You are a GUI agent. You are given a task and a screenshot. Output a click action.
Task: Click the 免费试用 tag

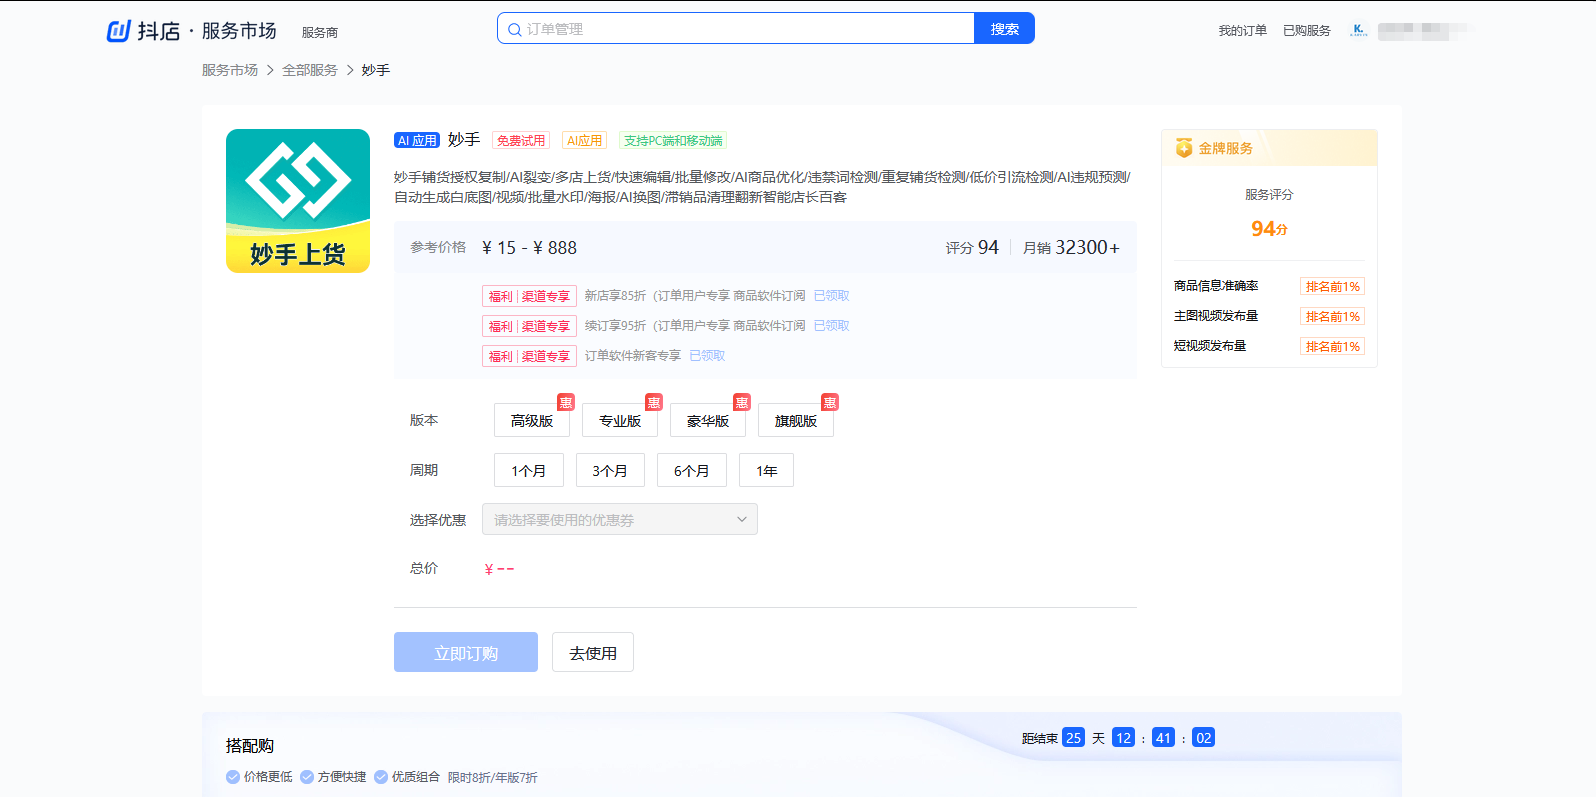[x=521, y=141]
